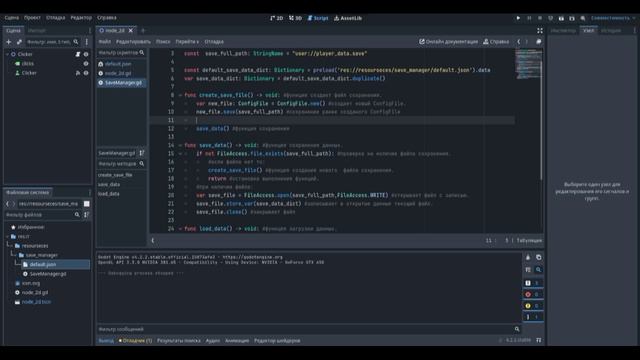Switch to the 2D workspace
640x360 pixels.
(x=277, y=18)
